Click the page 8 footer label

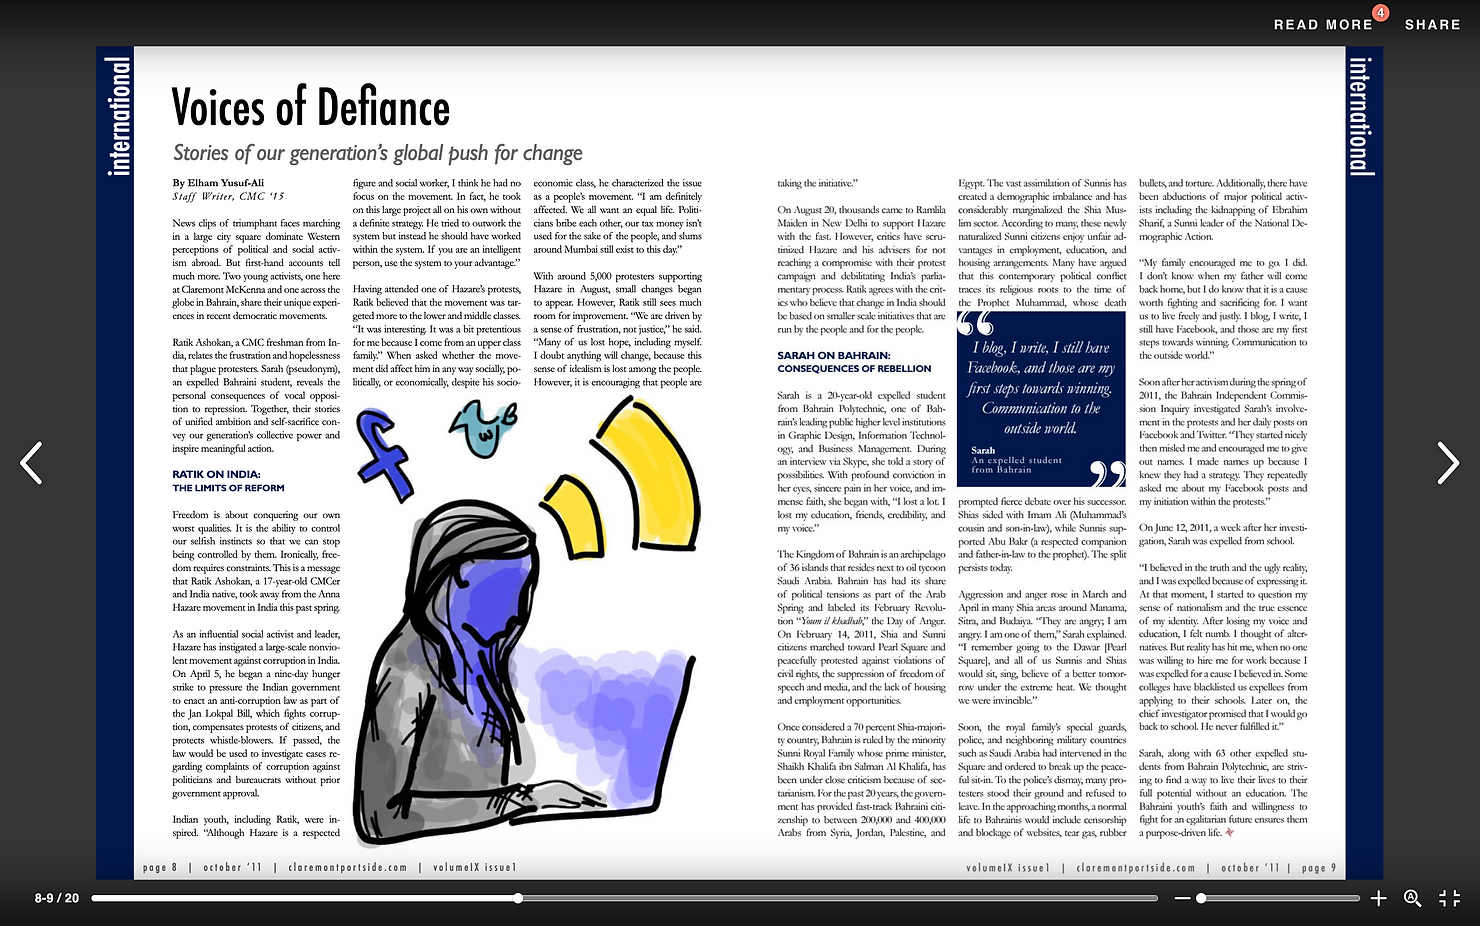click(x=160, y=867)
